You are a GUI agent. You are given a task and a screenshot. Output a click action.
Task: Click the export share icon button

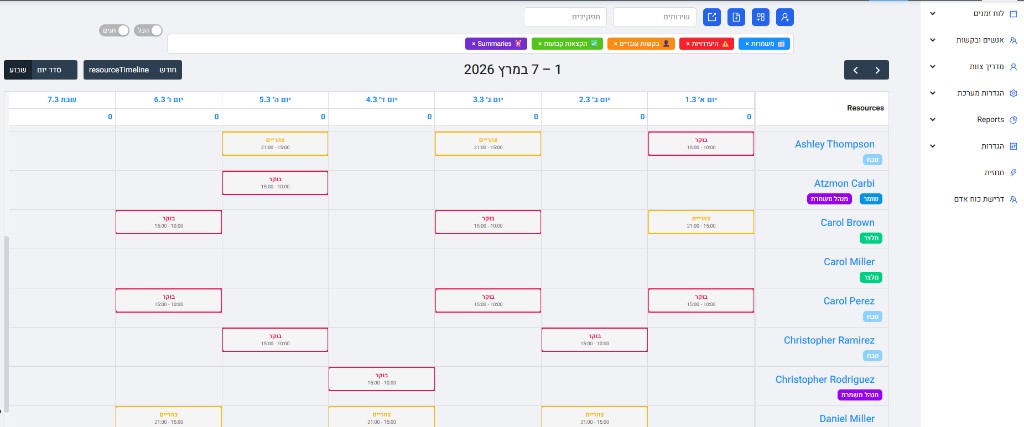coord(711,17)
